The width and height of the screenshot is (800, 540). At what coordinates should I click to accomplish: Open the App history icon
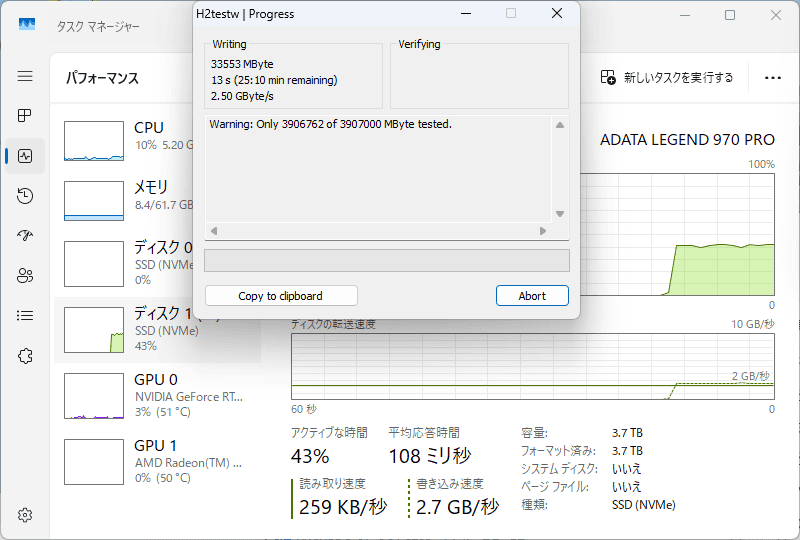pyautogui.click(x=25, y=196)
